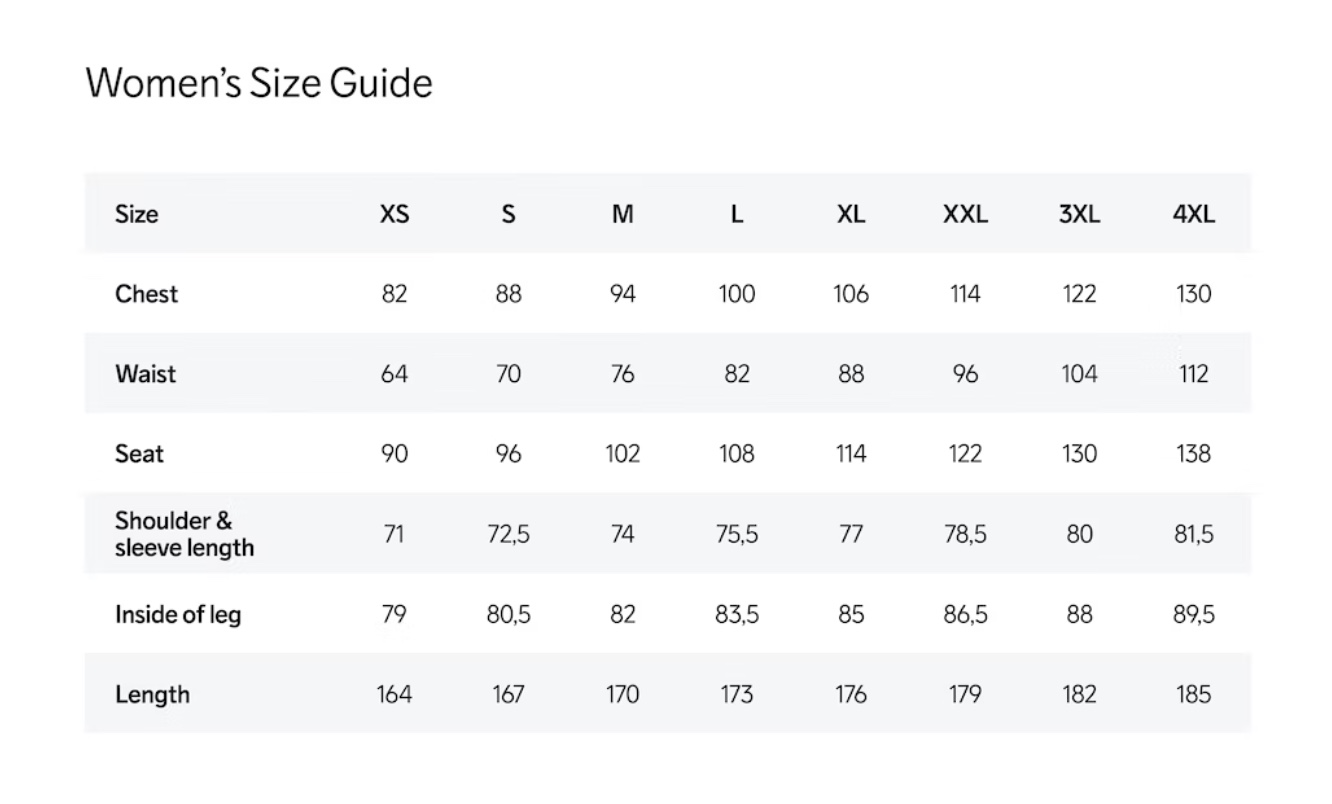Viewport: 1332px width, 804px height.
Task: Select the Waist row label
Action: tap(145, 374)
